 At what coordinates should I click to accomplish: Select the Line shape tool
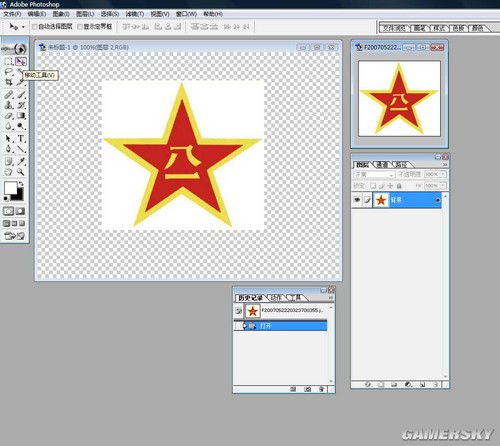pos(21,149)
